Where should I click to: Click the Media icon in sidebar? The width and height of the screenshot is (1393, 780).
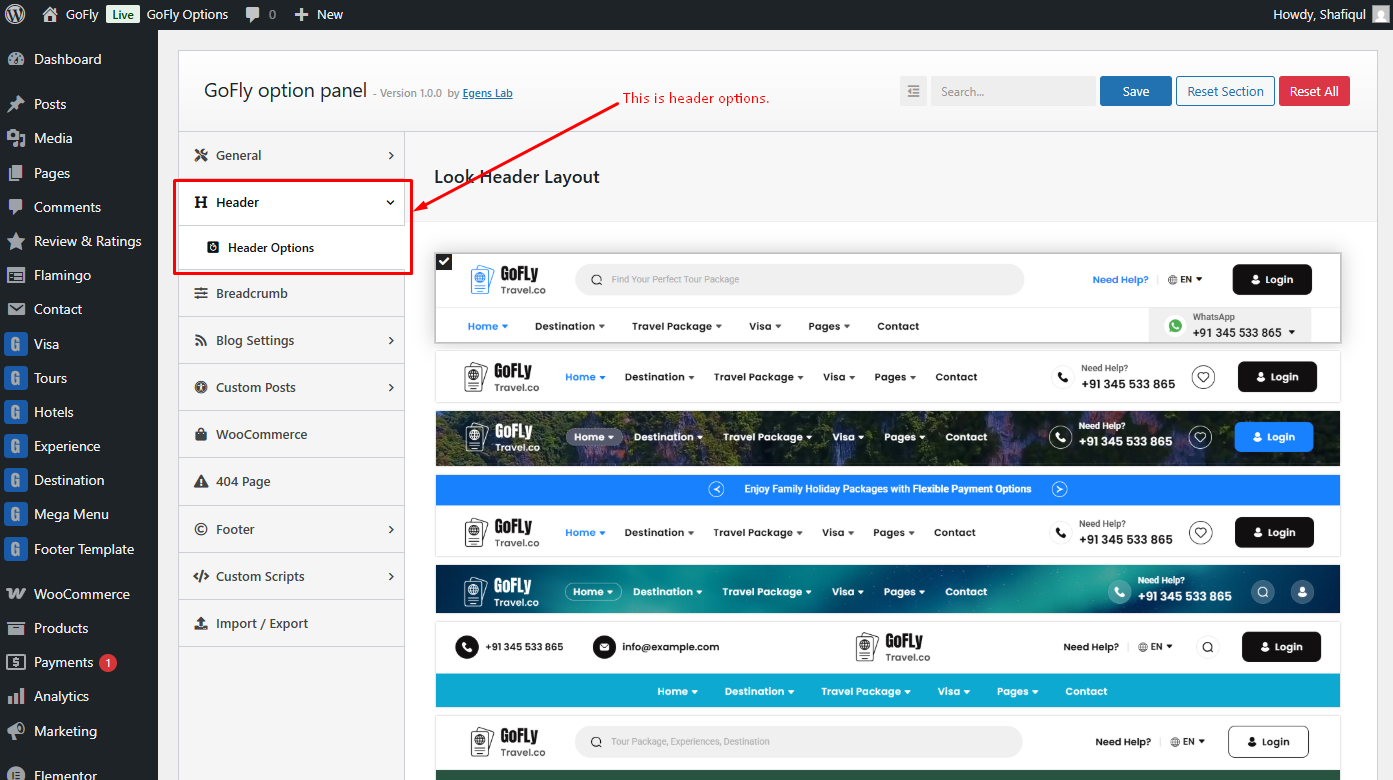[x=15, y=138]
